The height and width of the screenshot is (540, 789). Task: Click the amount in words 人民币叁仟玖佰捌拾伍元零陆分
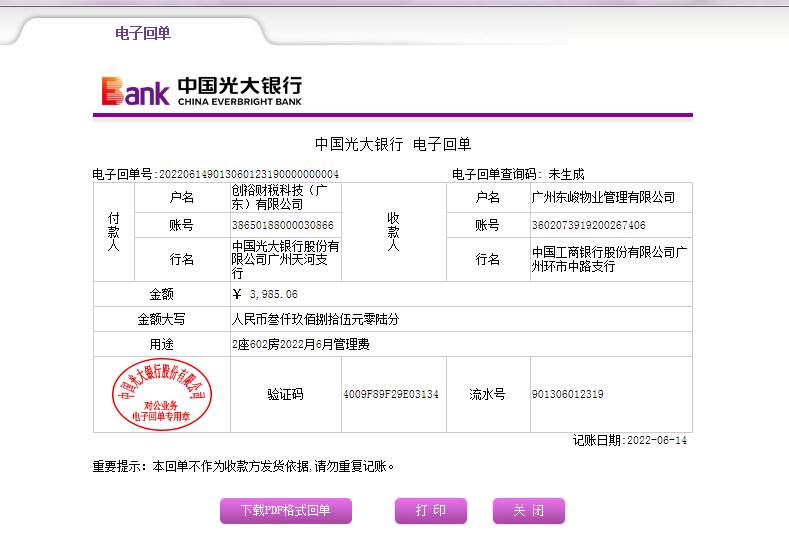click(315, 320)
